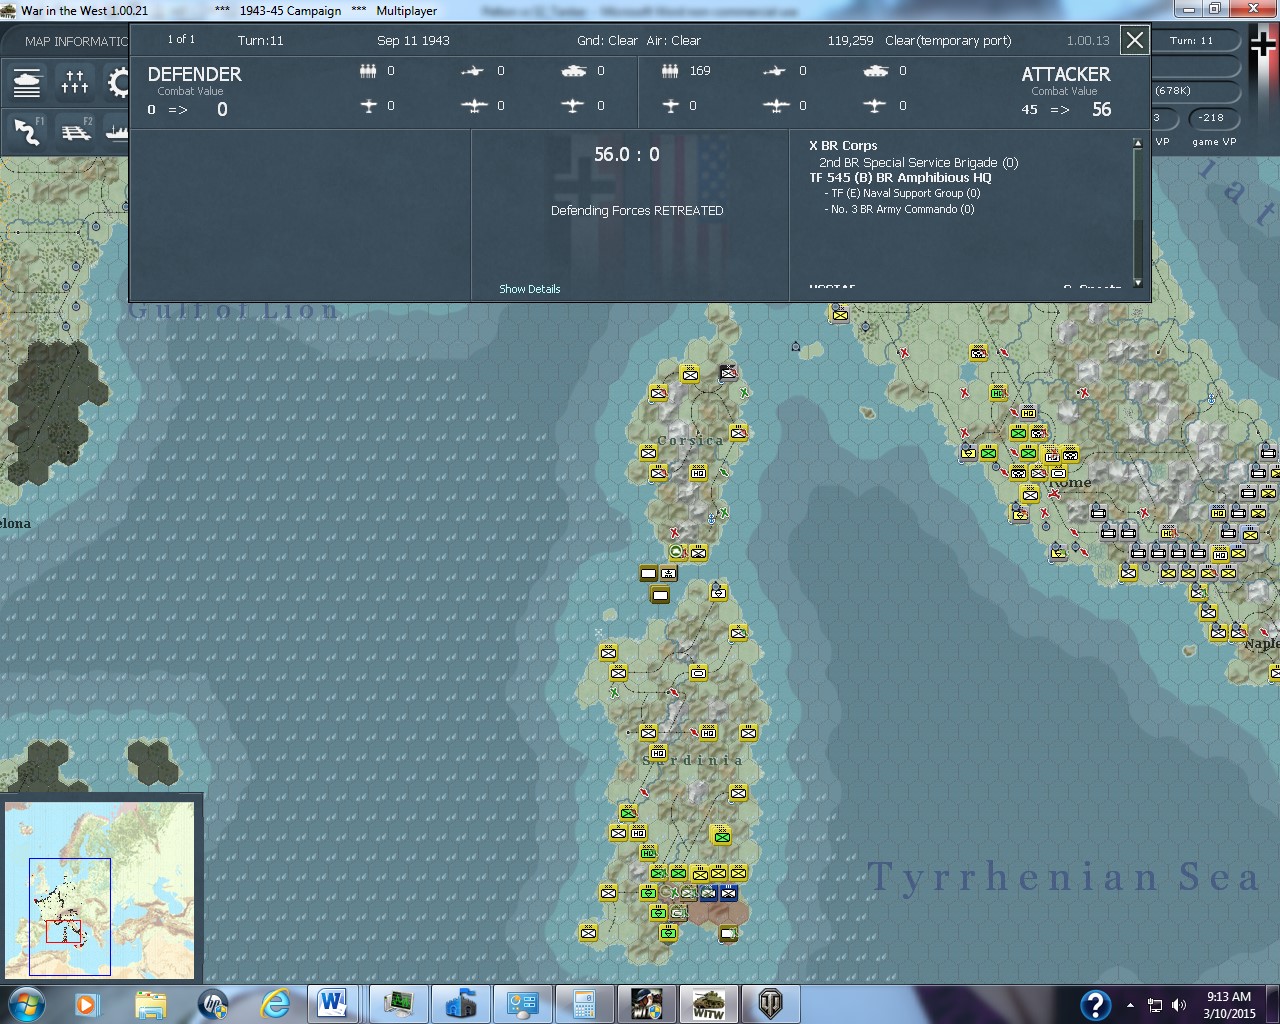The image size is (1280, 1024).
Task: Open the help question mark tray icon
Action: (x=1095, y=1004)
